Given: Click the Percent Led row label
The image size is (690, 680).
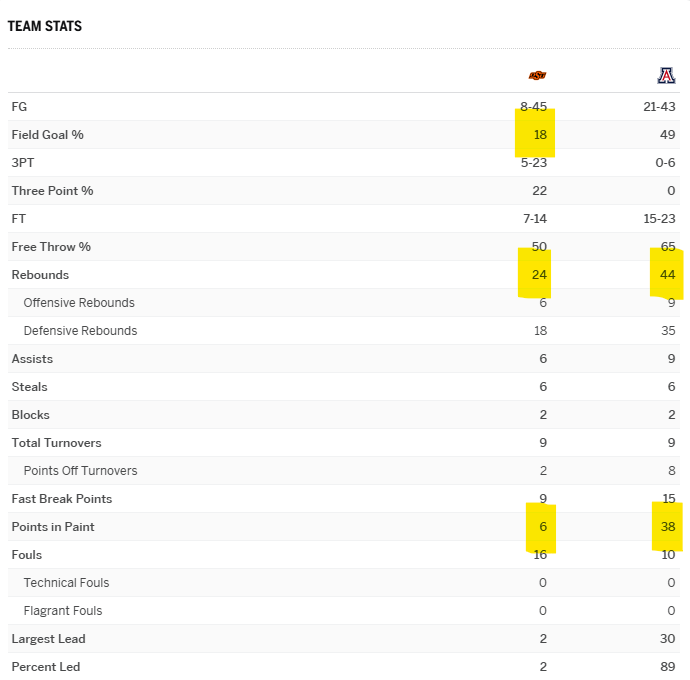Looking at the screenshot, I should (x=46, y=667).
